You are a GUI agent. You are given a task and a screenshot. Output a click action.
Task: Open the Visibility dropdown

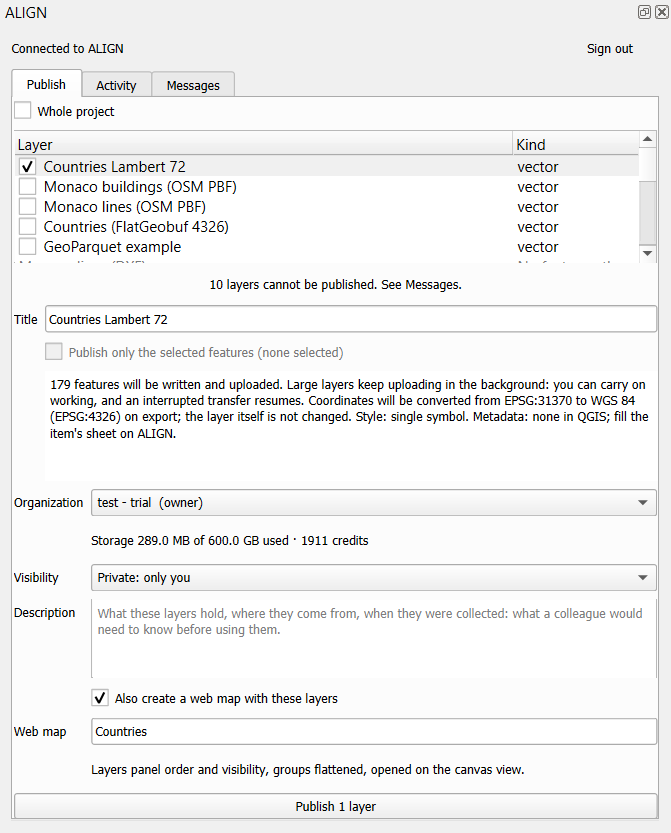point(373,577)
